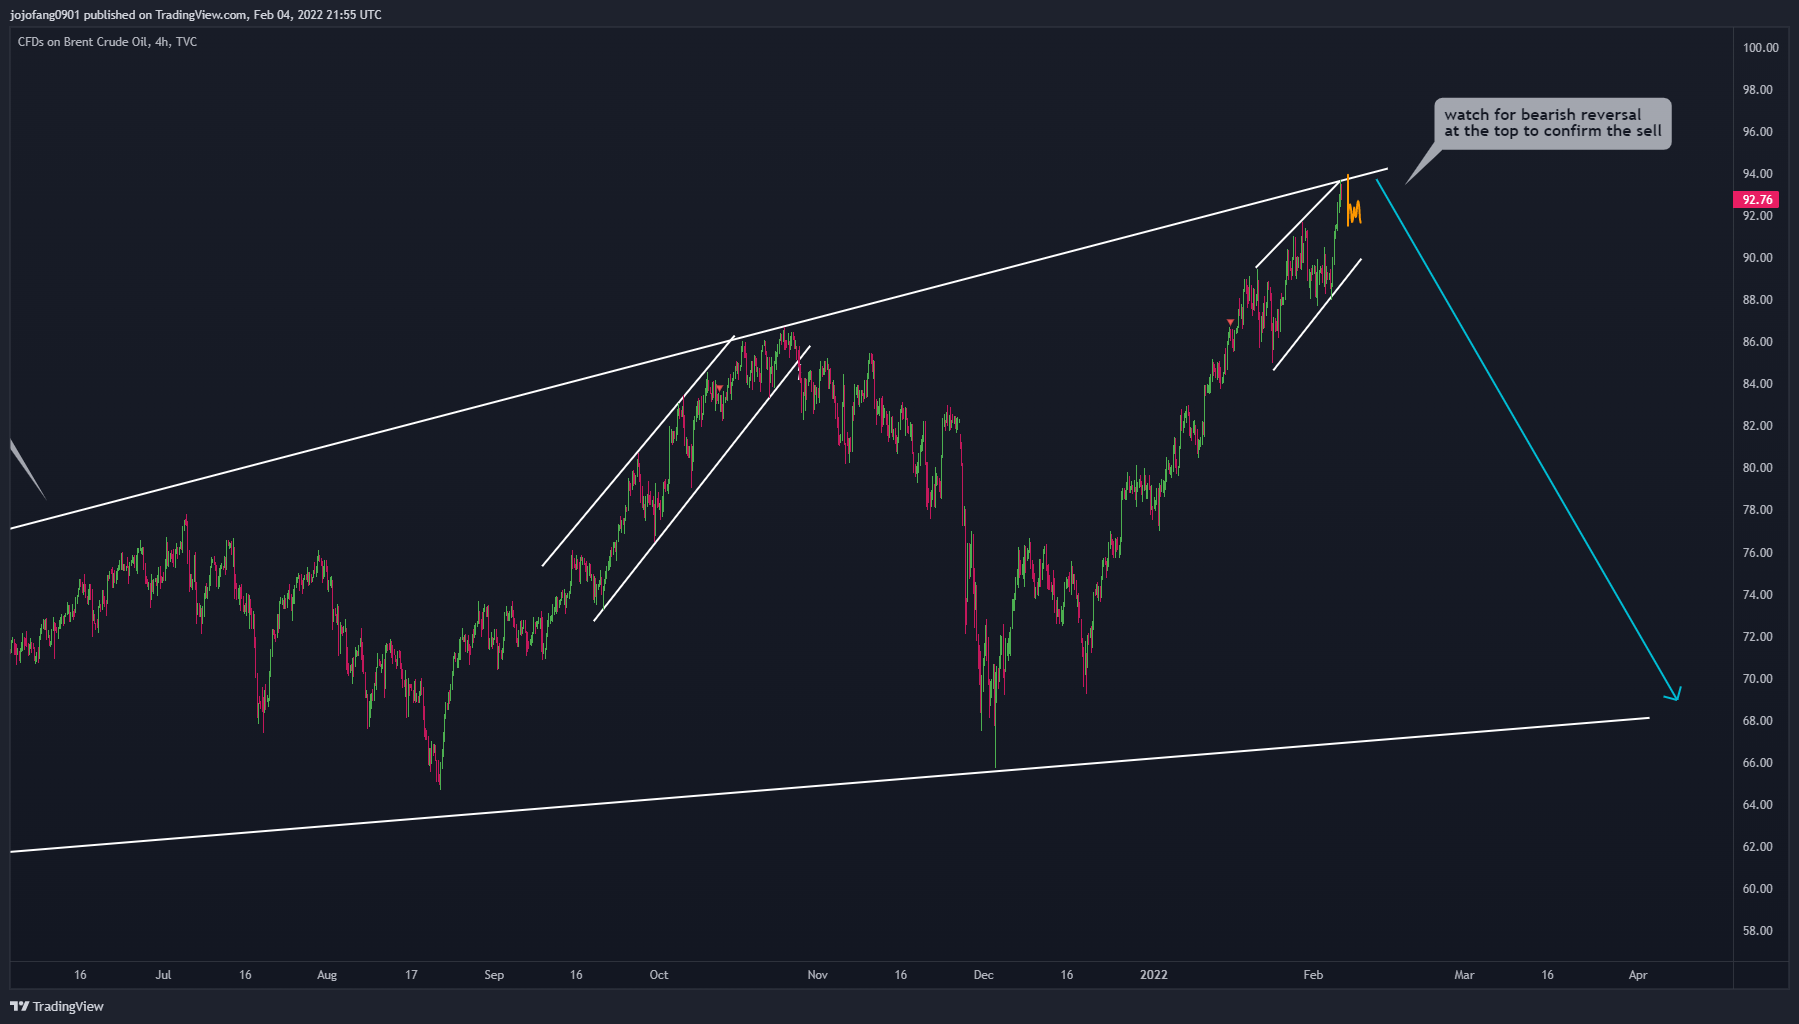1799x1024 pixels.
Task: Click the chart title 'CFDs on Brent Crude Oil, 4h, TVC'
Action: (x=107, y=42)
